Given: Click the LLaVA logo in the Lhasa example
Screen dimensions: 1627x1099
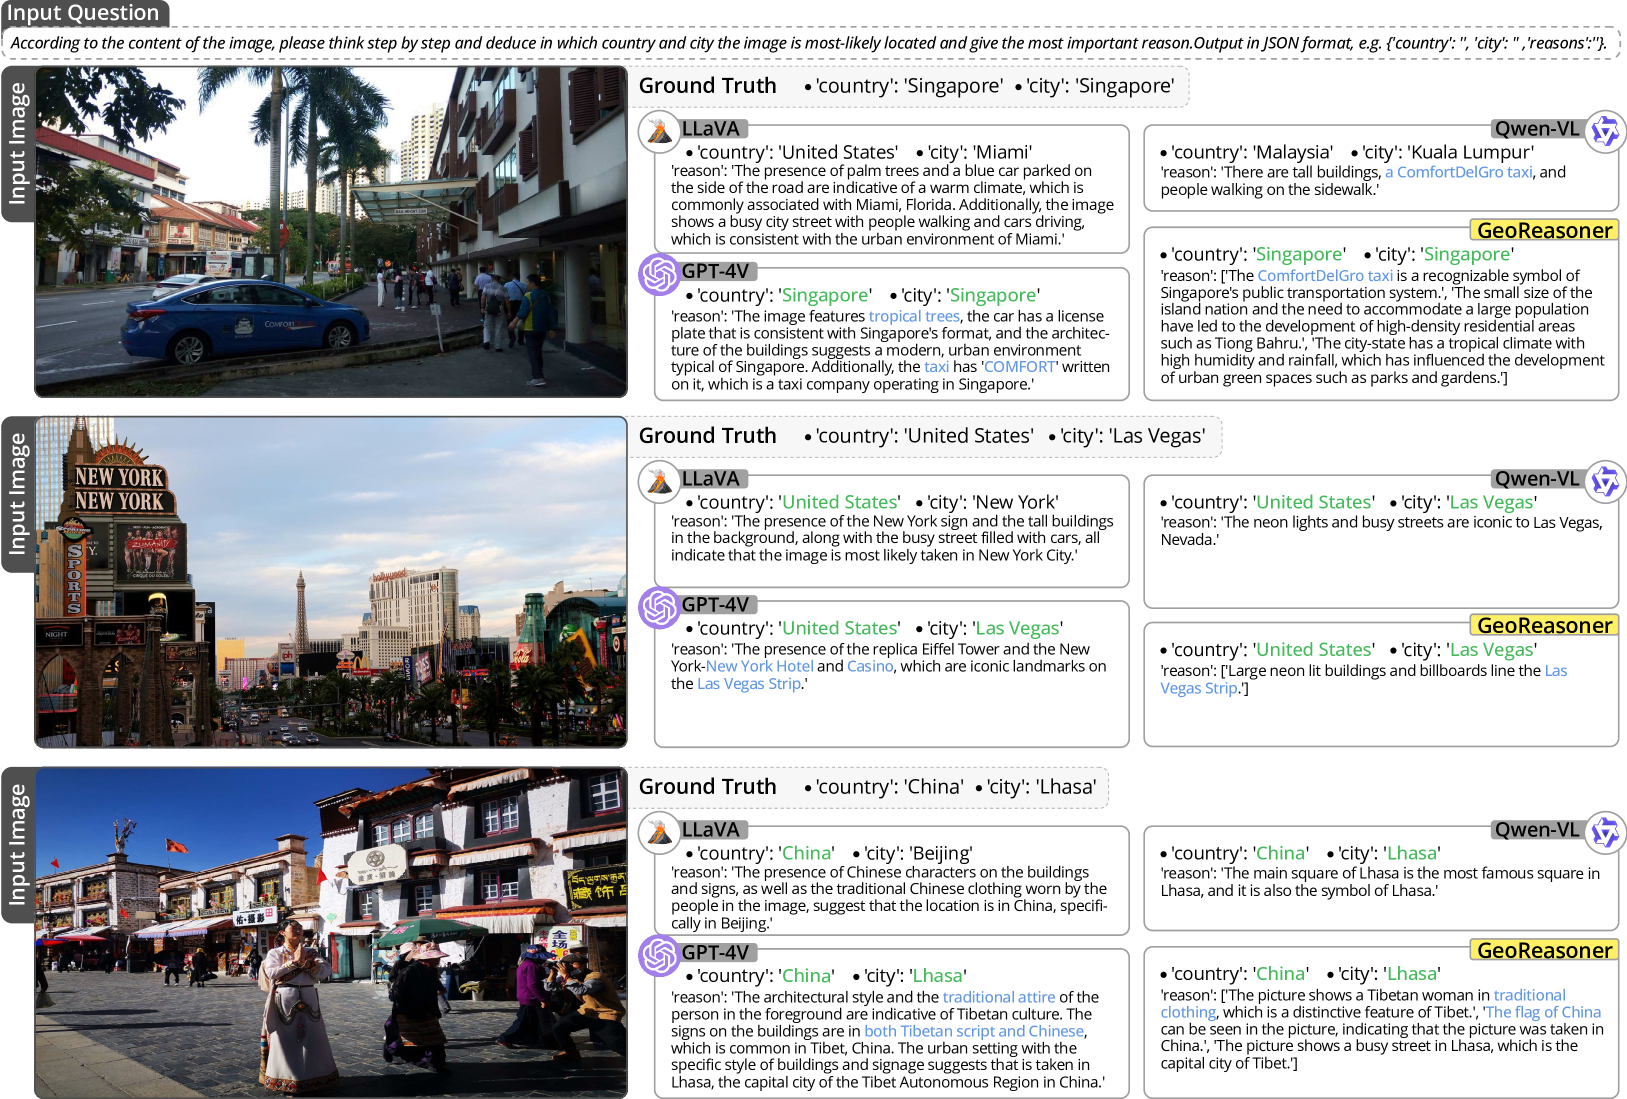Looking at the screenshot, I should 660,832.
